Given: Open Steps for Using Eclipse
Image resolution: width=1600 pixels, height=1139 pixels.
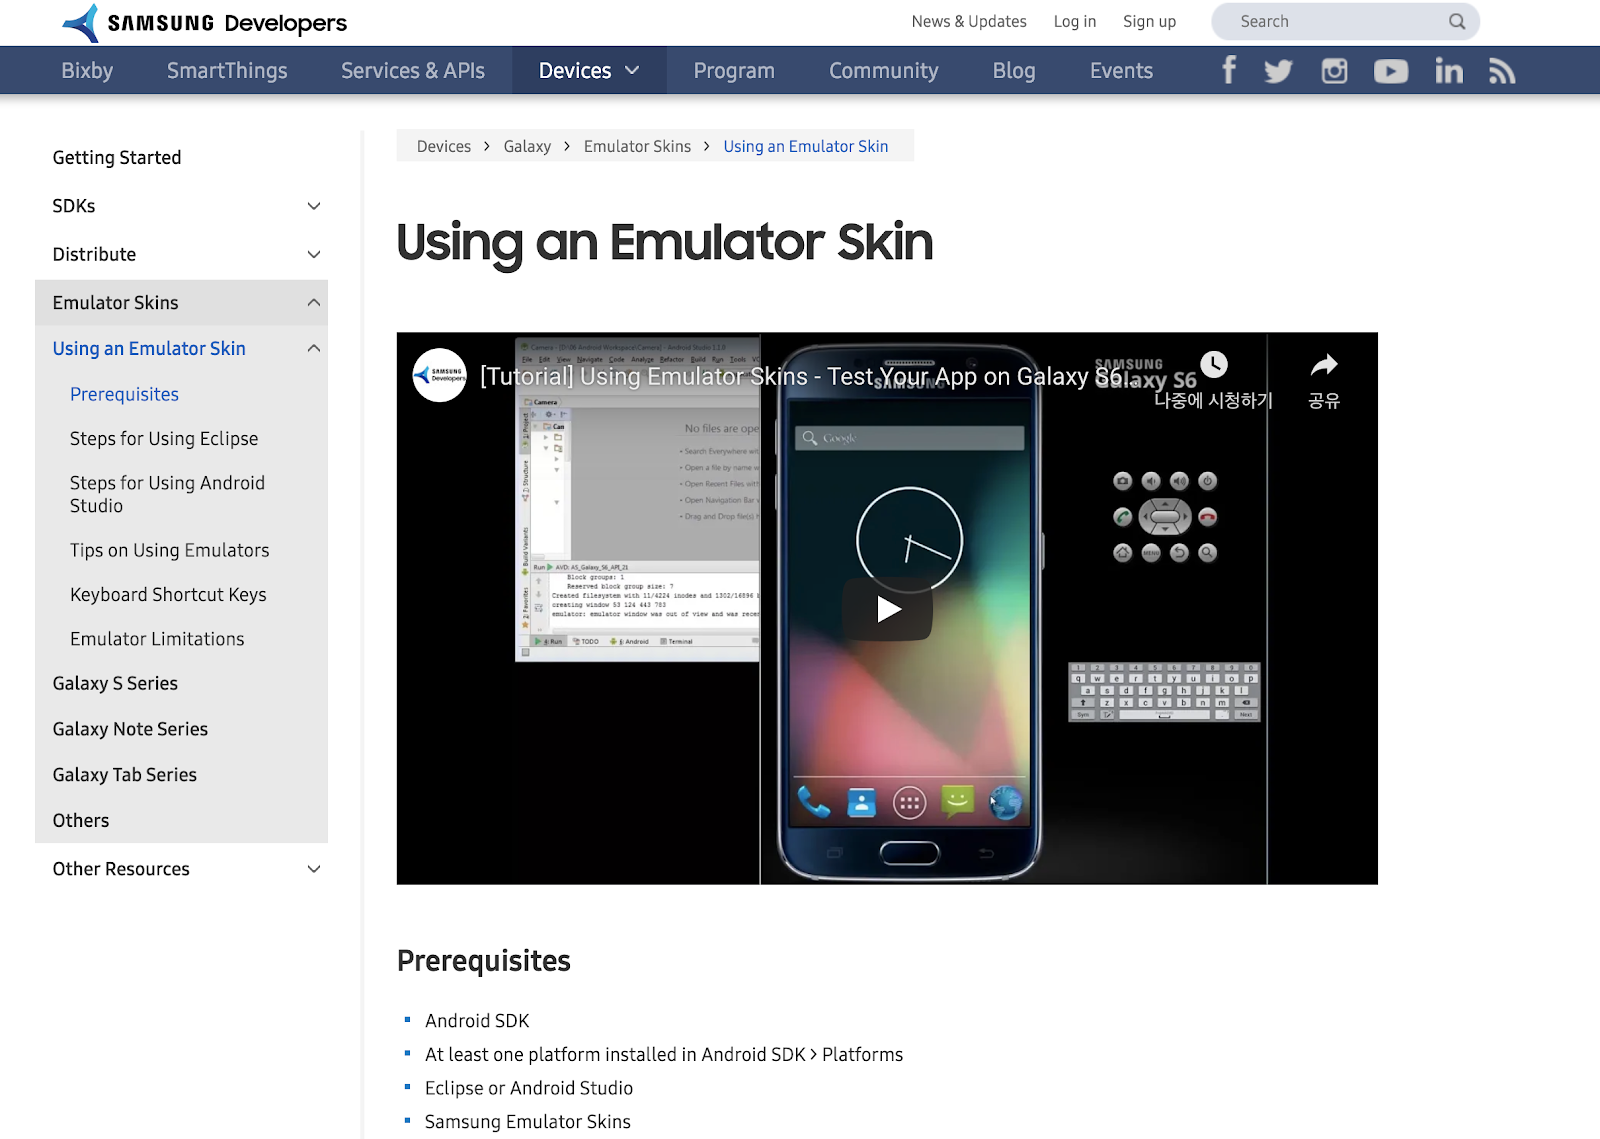Looking at the screenshot, I should click(x=164, y=438).
